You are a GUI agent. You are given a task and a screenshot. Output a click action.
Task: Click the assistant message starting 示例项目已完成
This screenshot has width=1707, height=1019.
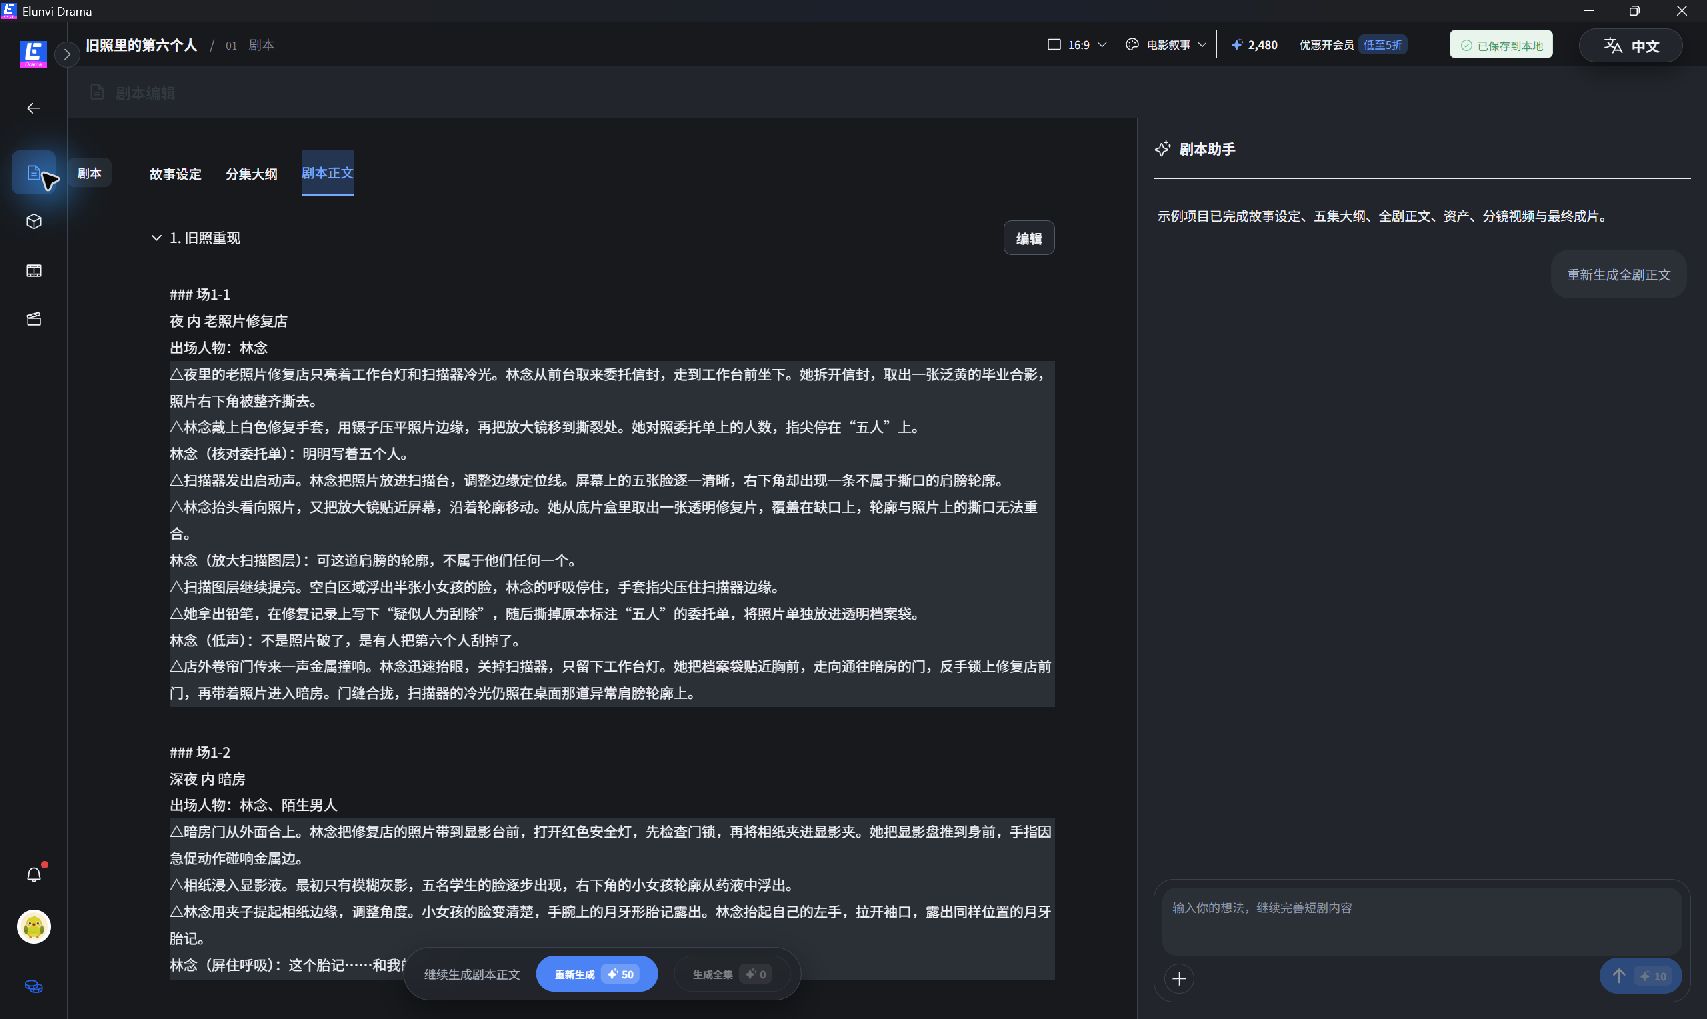(x=1384, y=217)
